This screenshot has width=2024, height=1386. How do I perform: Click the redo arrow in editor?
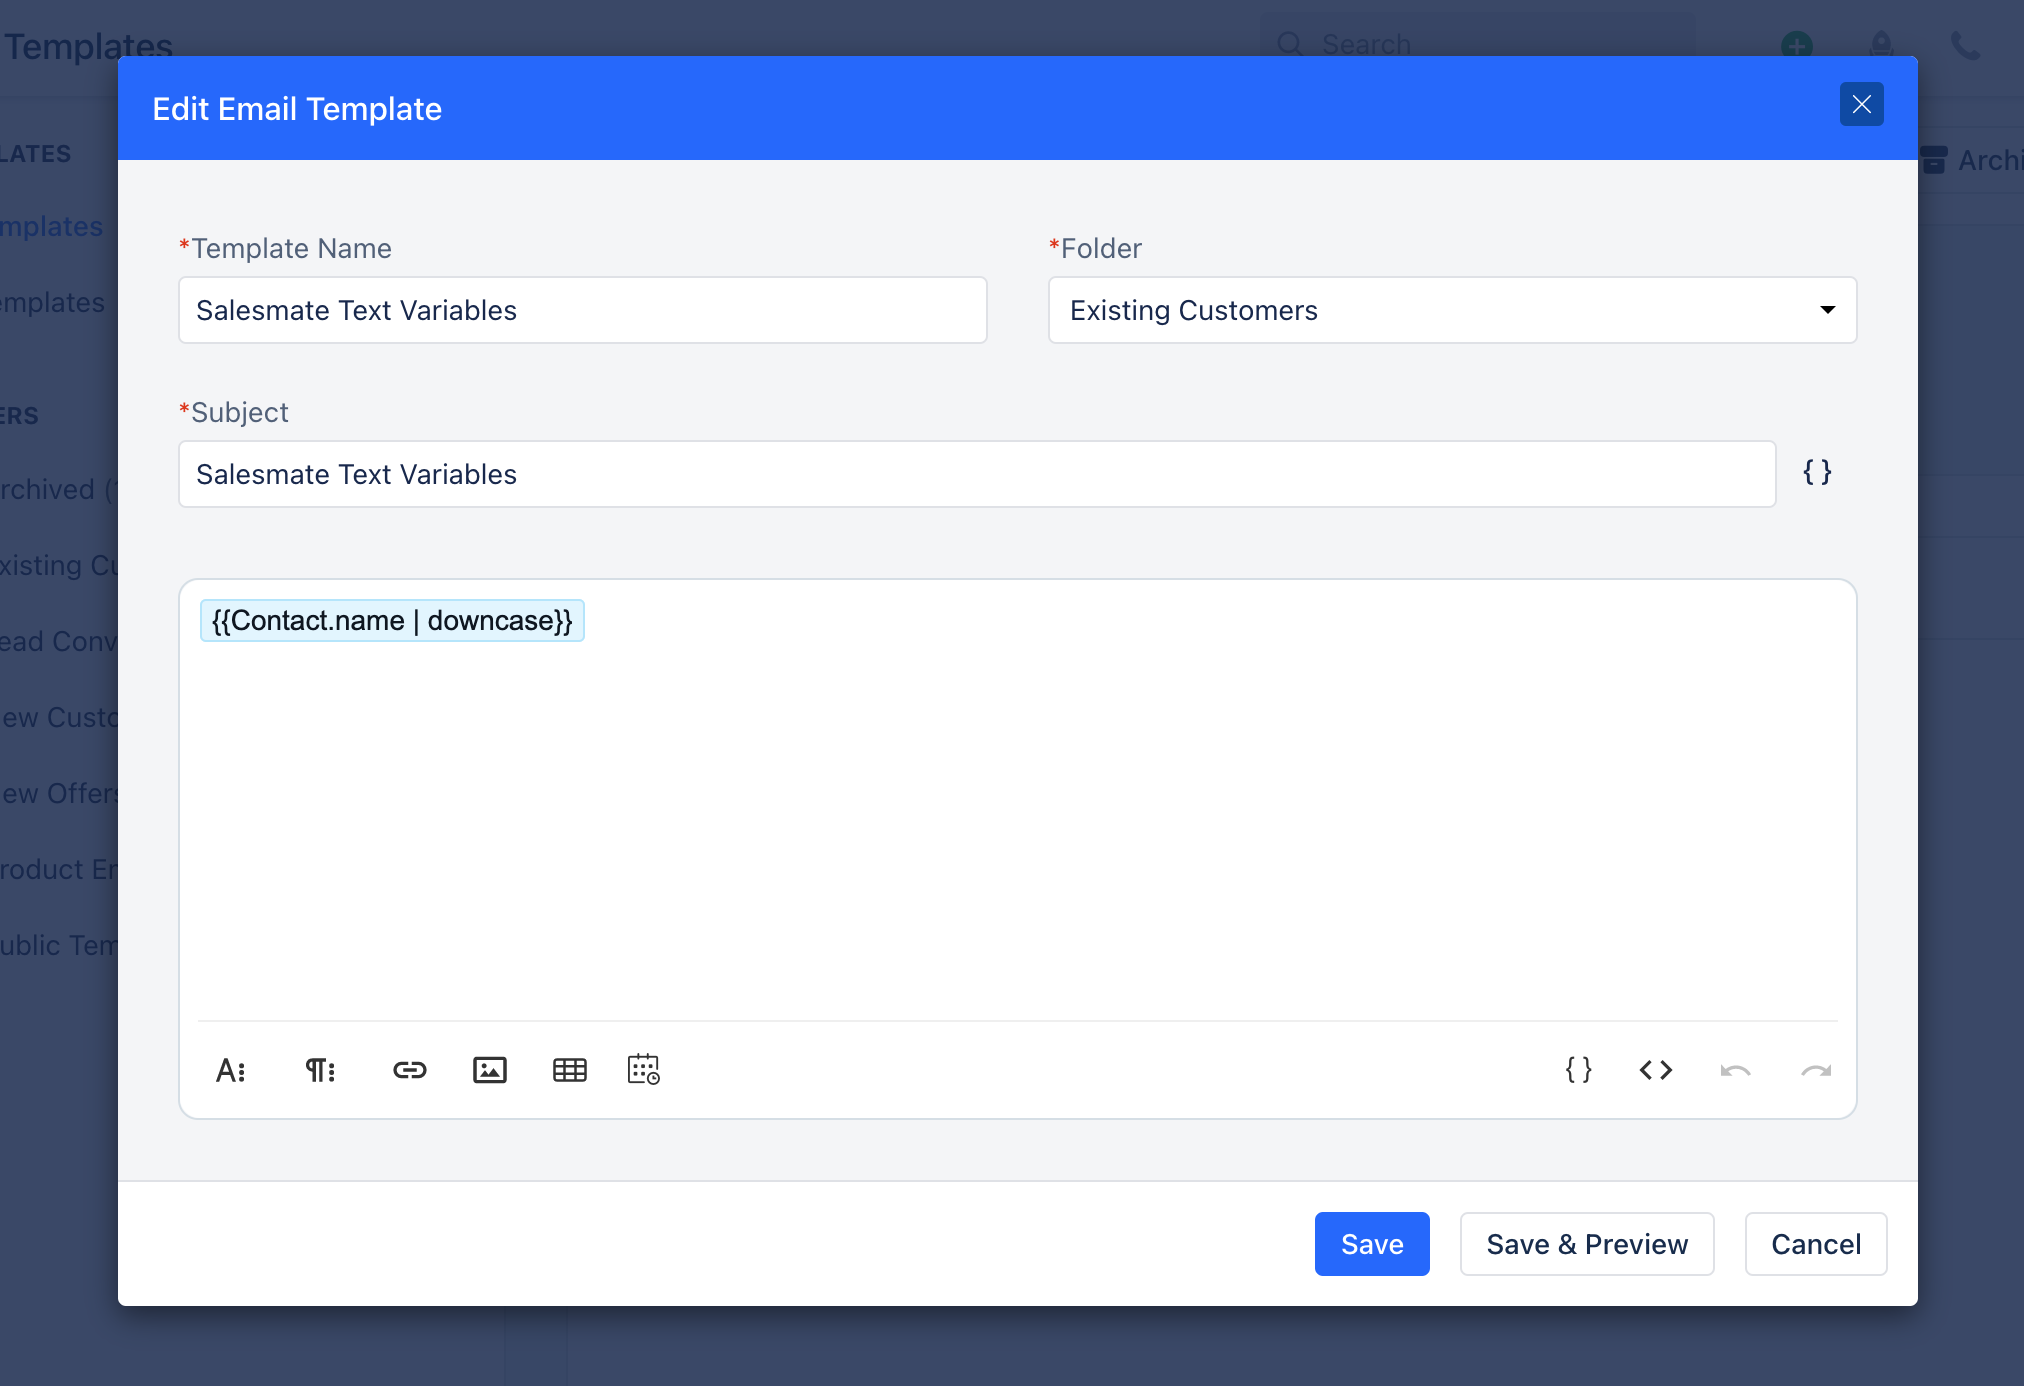(x=1815, y=1070)
